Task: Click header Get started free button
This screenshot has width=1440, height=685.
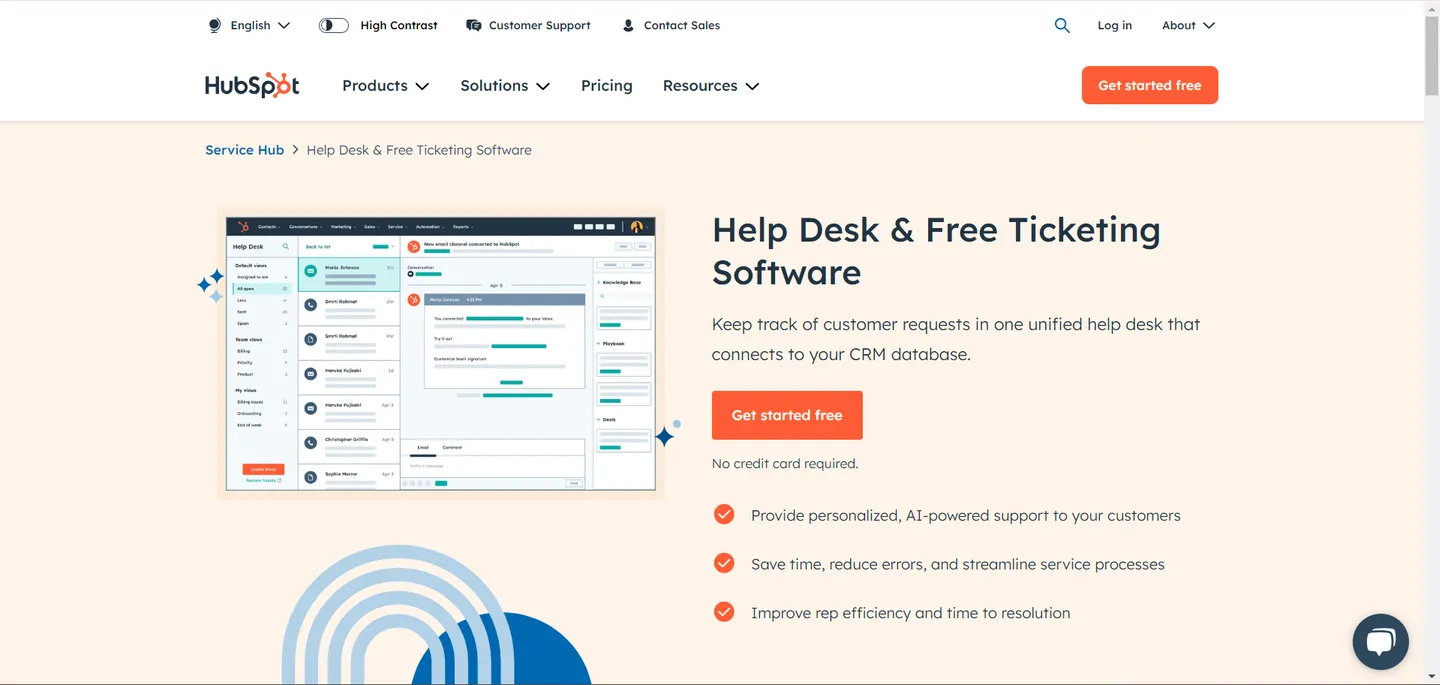Action: click(1150, 85)
